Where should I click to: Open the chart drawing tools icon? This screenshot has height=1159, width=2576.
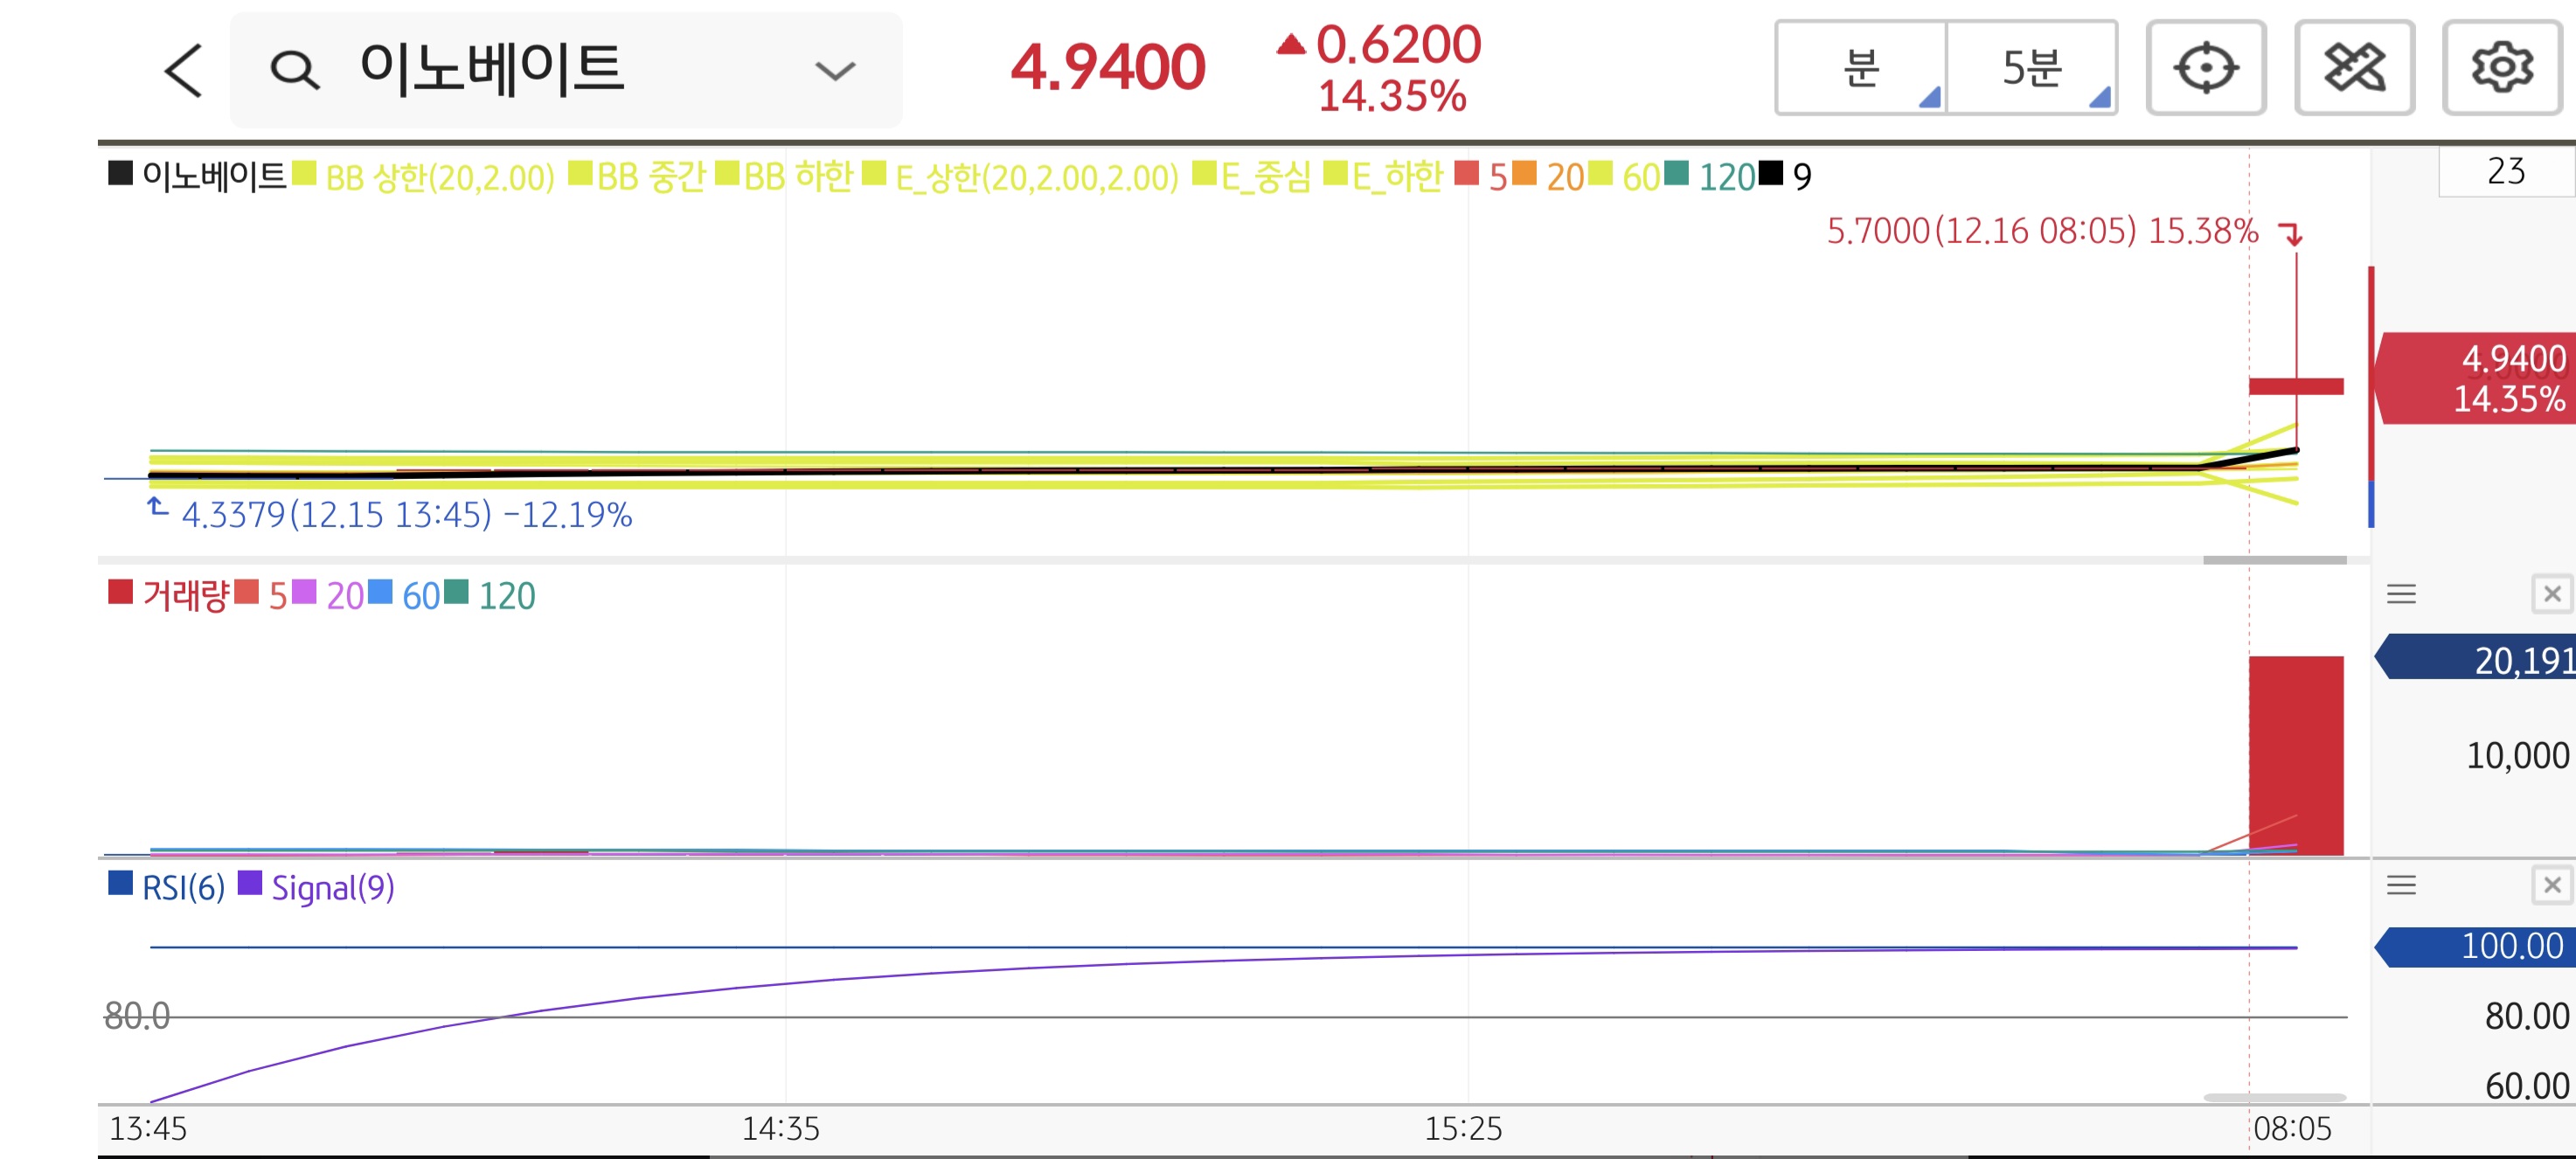point(2353,68)
